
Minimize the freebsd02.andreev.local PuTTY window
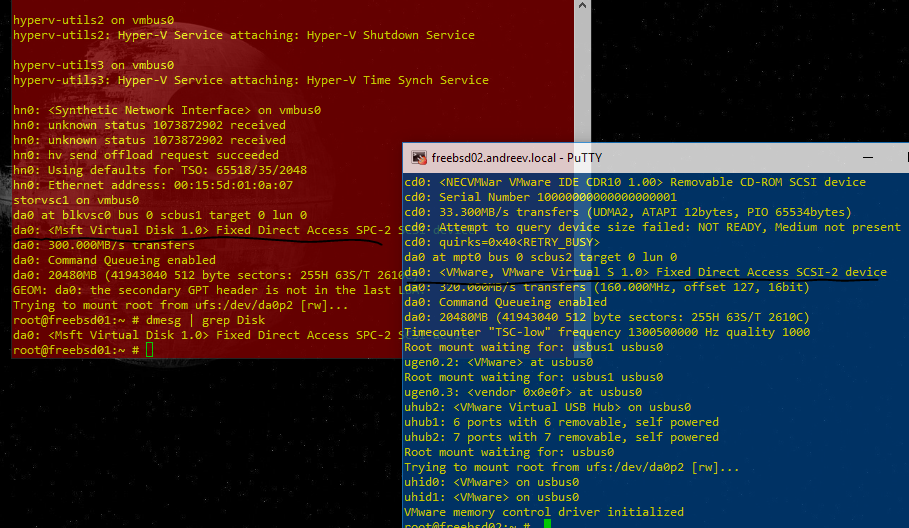pos(868,158)
